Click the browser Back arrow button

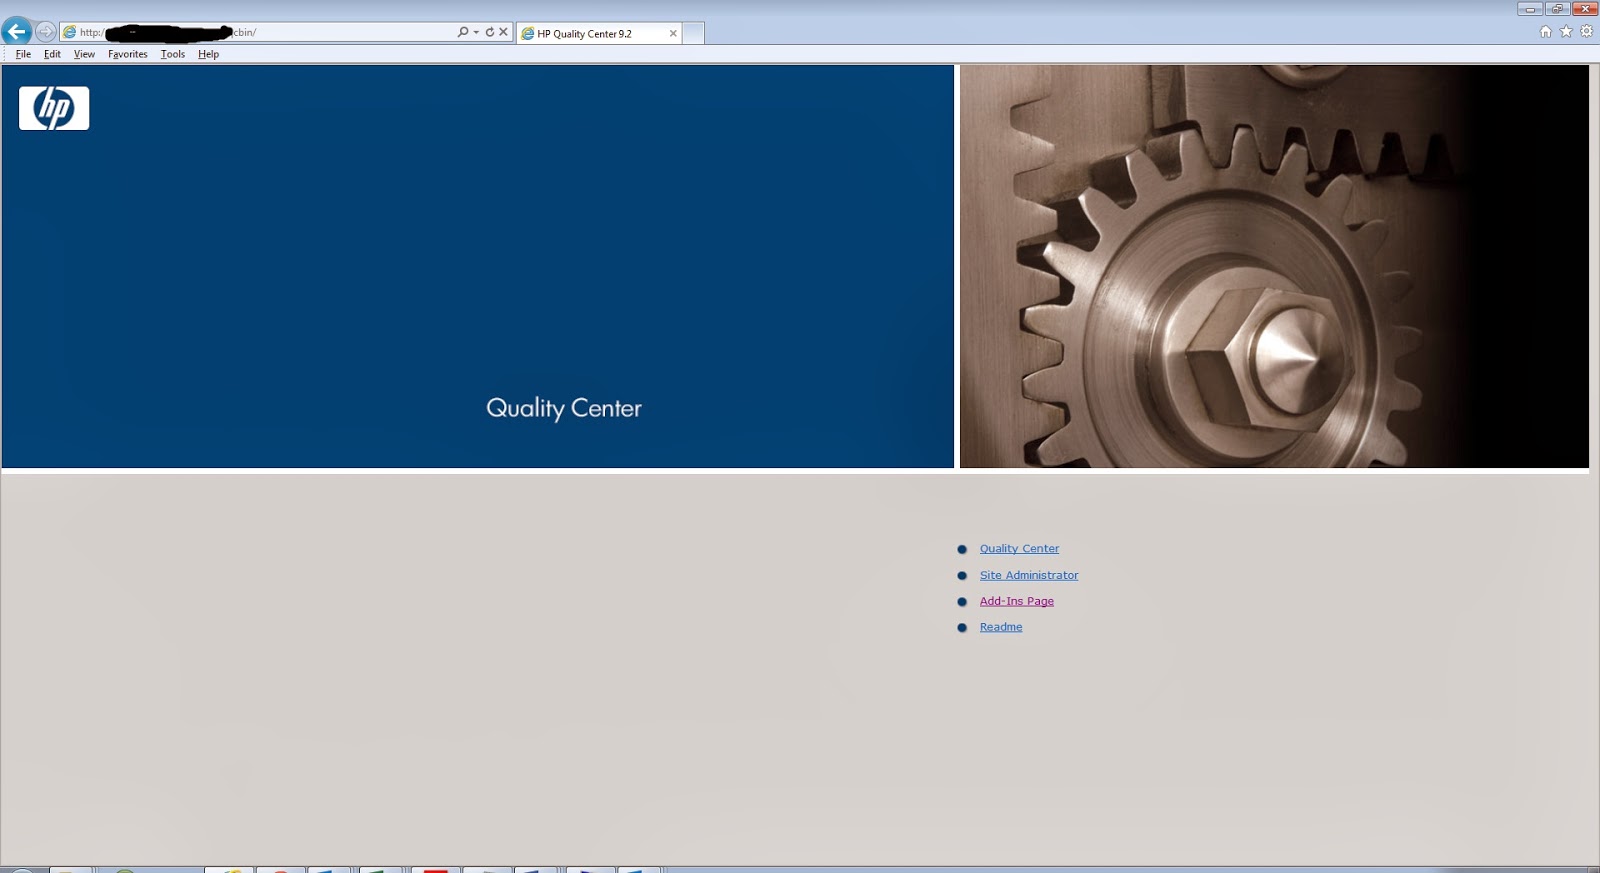point(17,31)
